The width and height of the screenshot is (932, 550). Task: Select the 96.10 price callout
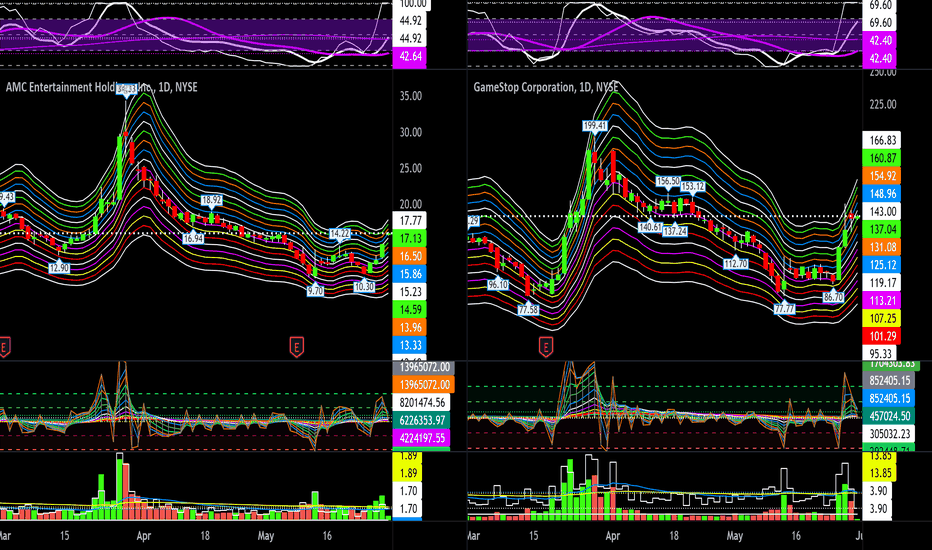[x=498, y=284]
